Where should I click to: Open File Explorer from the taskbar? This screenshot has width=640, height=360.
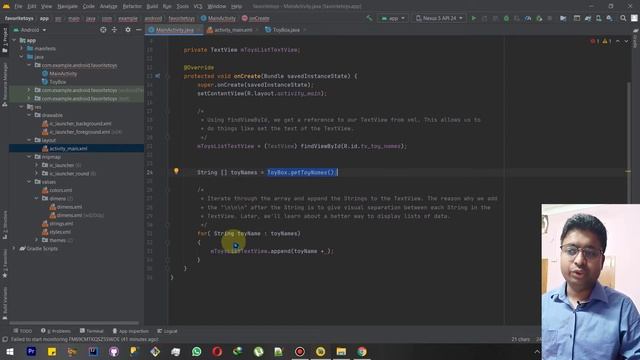point(341,351)
